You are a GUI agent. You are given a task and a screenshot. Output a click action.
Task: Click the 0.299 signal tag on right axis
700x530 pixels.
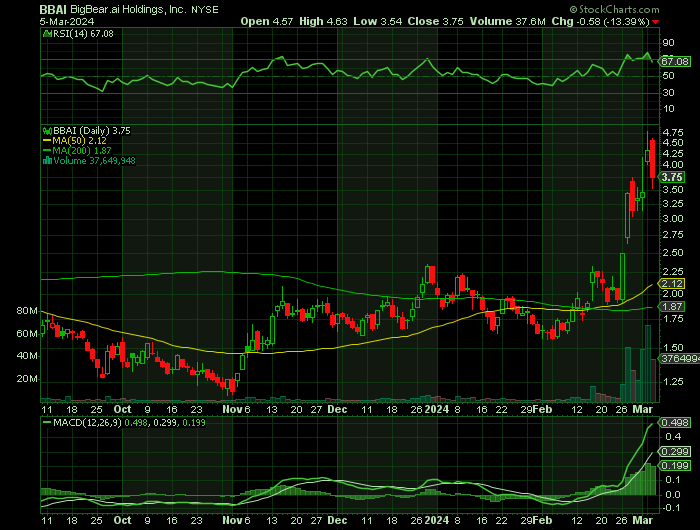pos(675,451)
